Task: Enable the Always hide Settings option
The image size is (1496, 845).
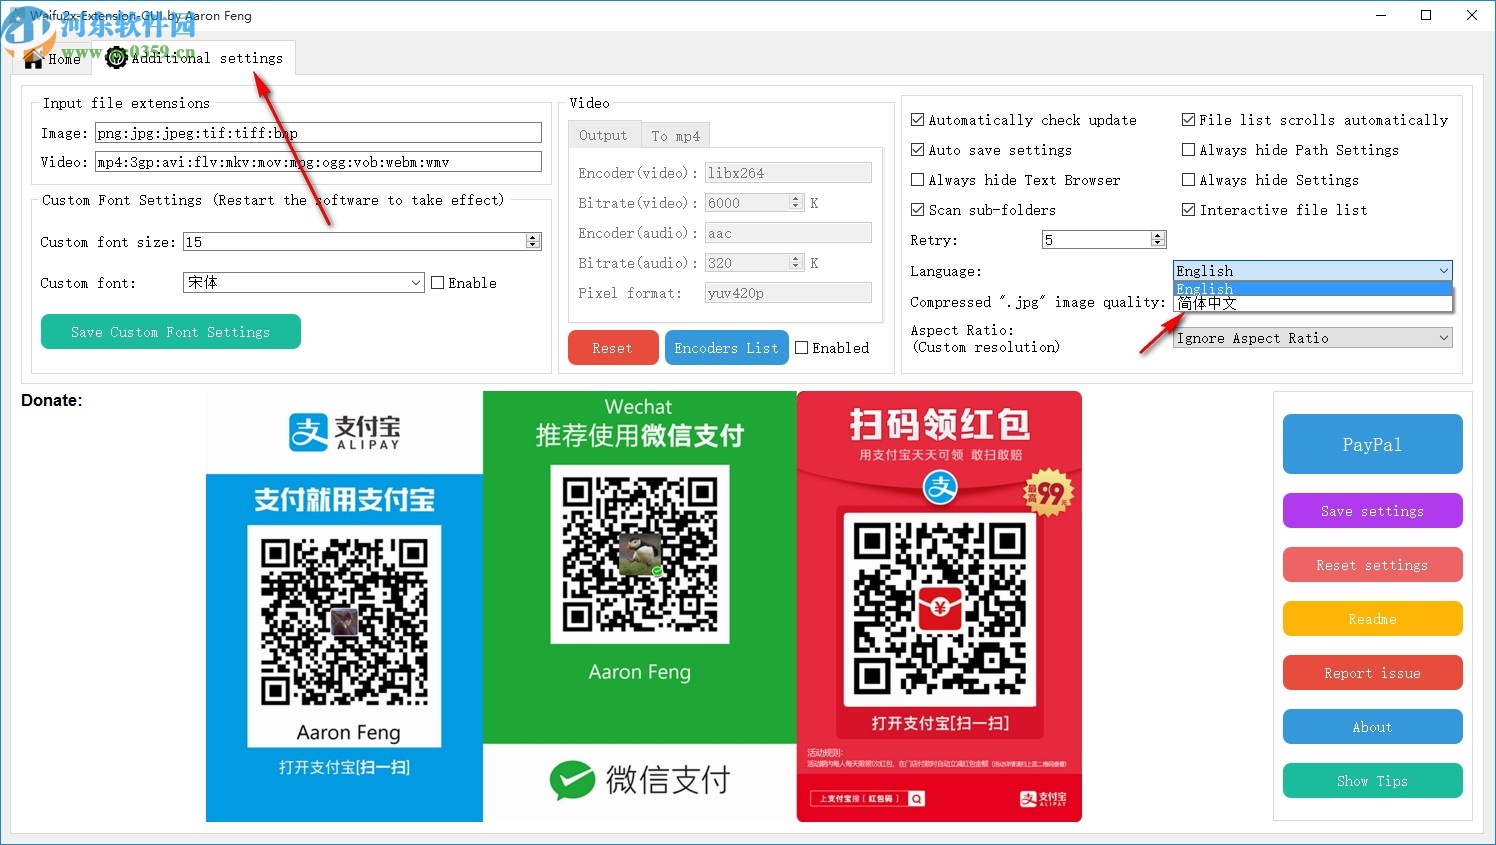Action: pos(1188,180)
